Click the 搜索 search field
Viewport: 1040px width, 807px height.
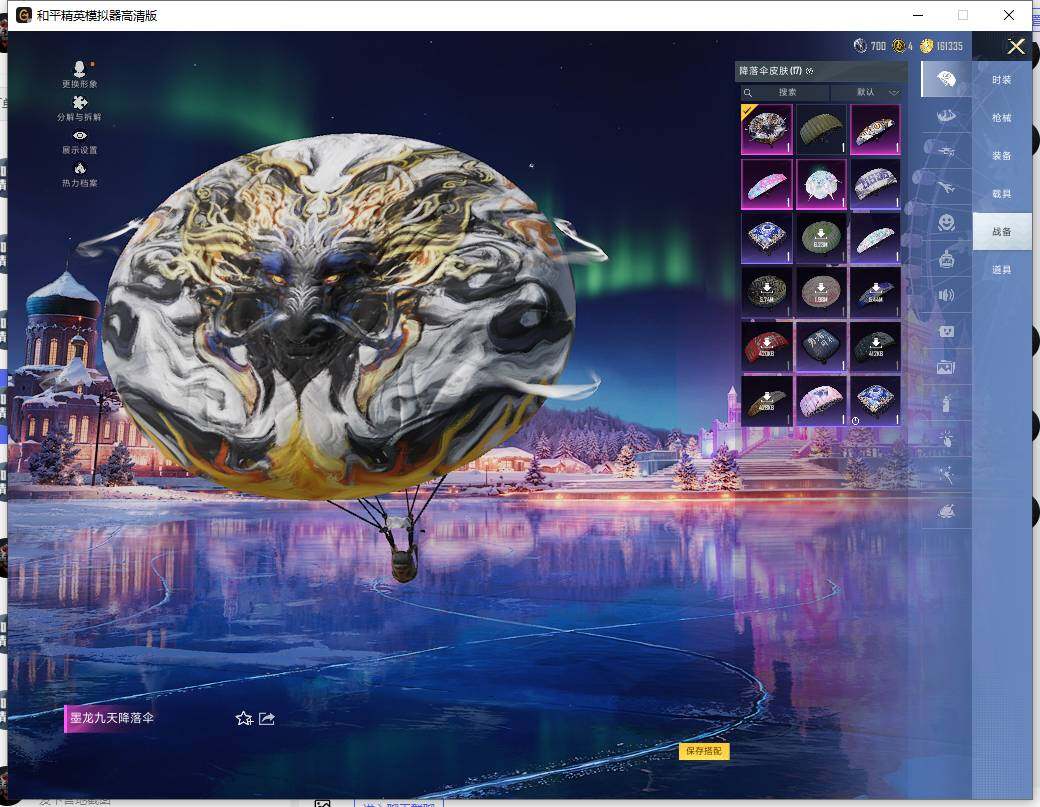(x=785, y=92)
